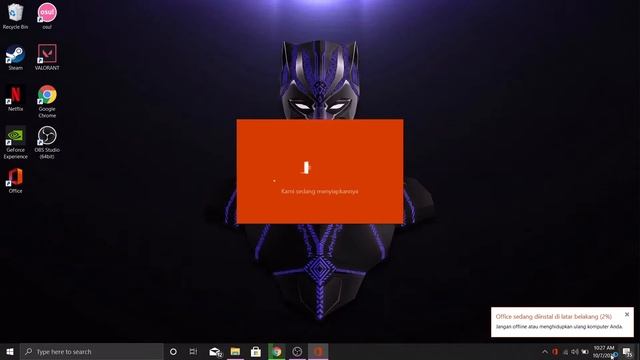
Task: Select the GeForce Experience desktop shortcut
Action: [x=15, y=142]
